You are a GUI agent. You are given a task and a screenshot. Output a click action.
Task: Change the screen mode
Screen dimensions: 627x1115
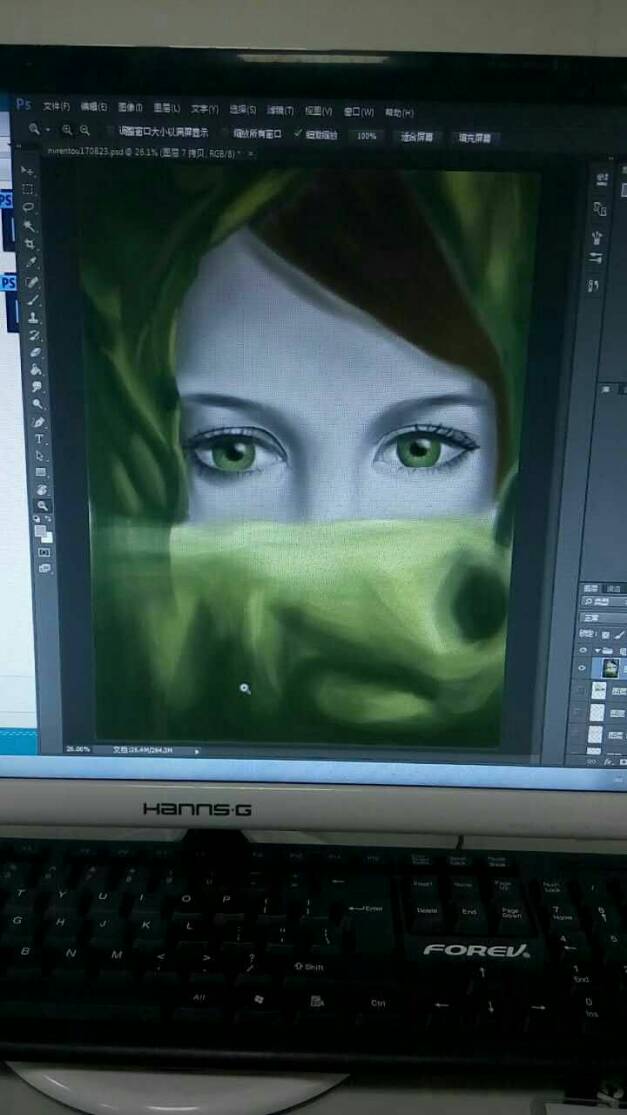pyautogui.click(x=45, y=567)
